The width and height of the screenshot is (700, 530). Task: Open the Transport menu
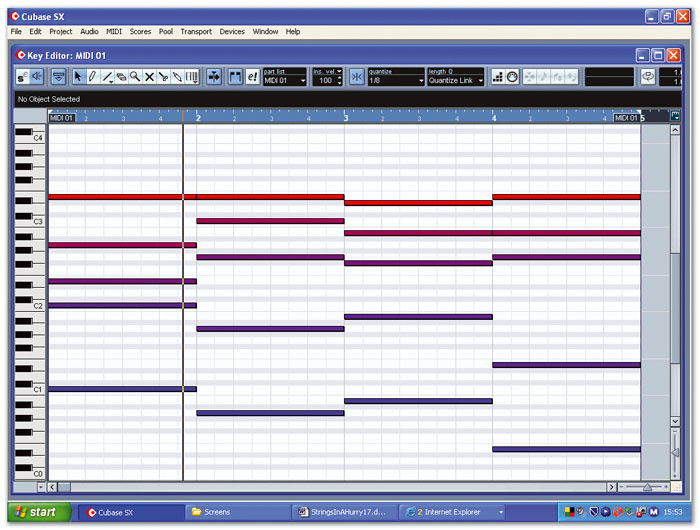[x=196, y=32]
